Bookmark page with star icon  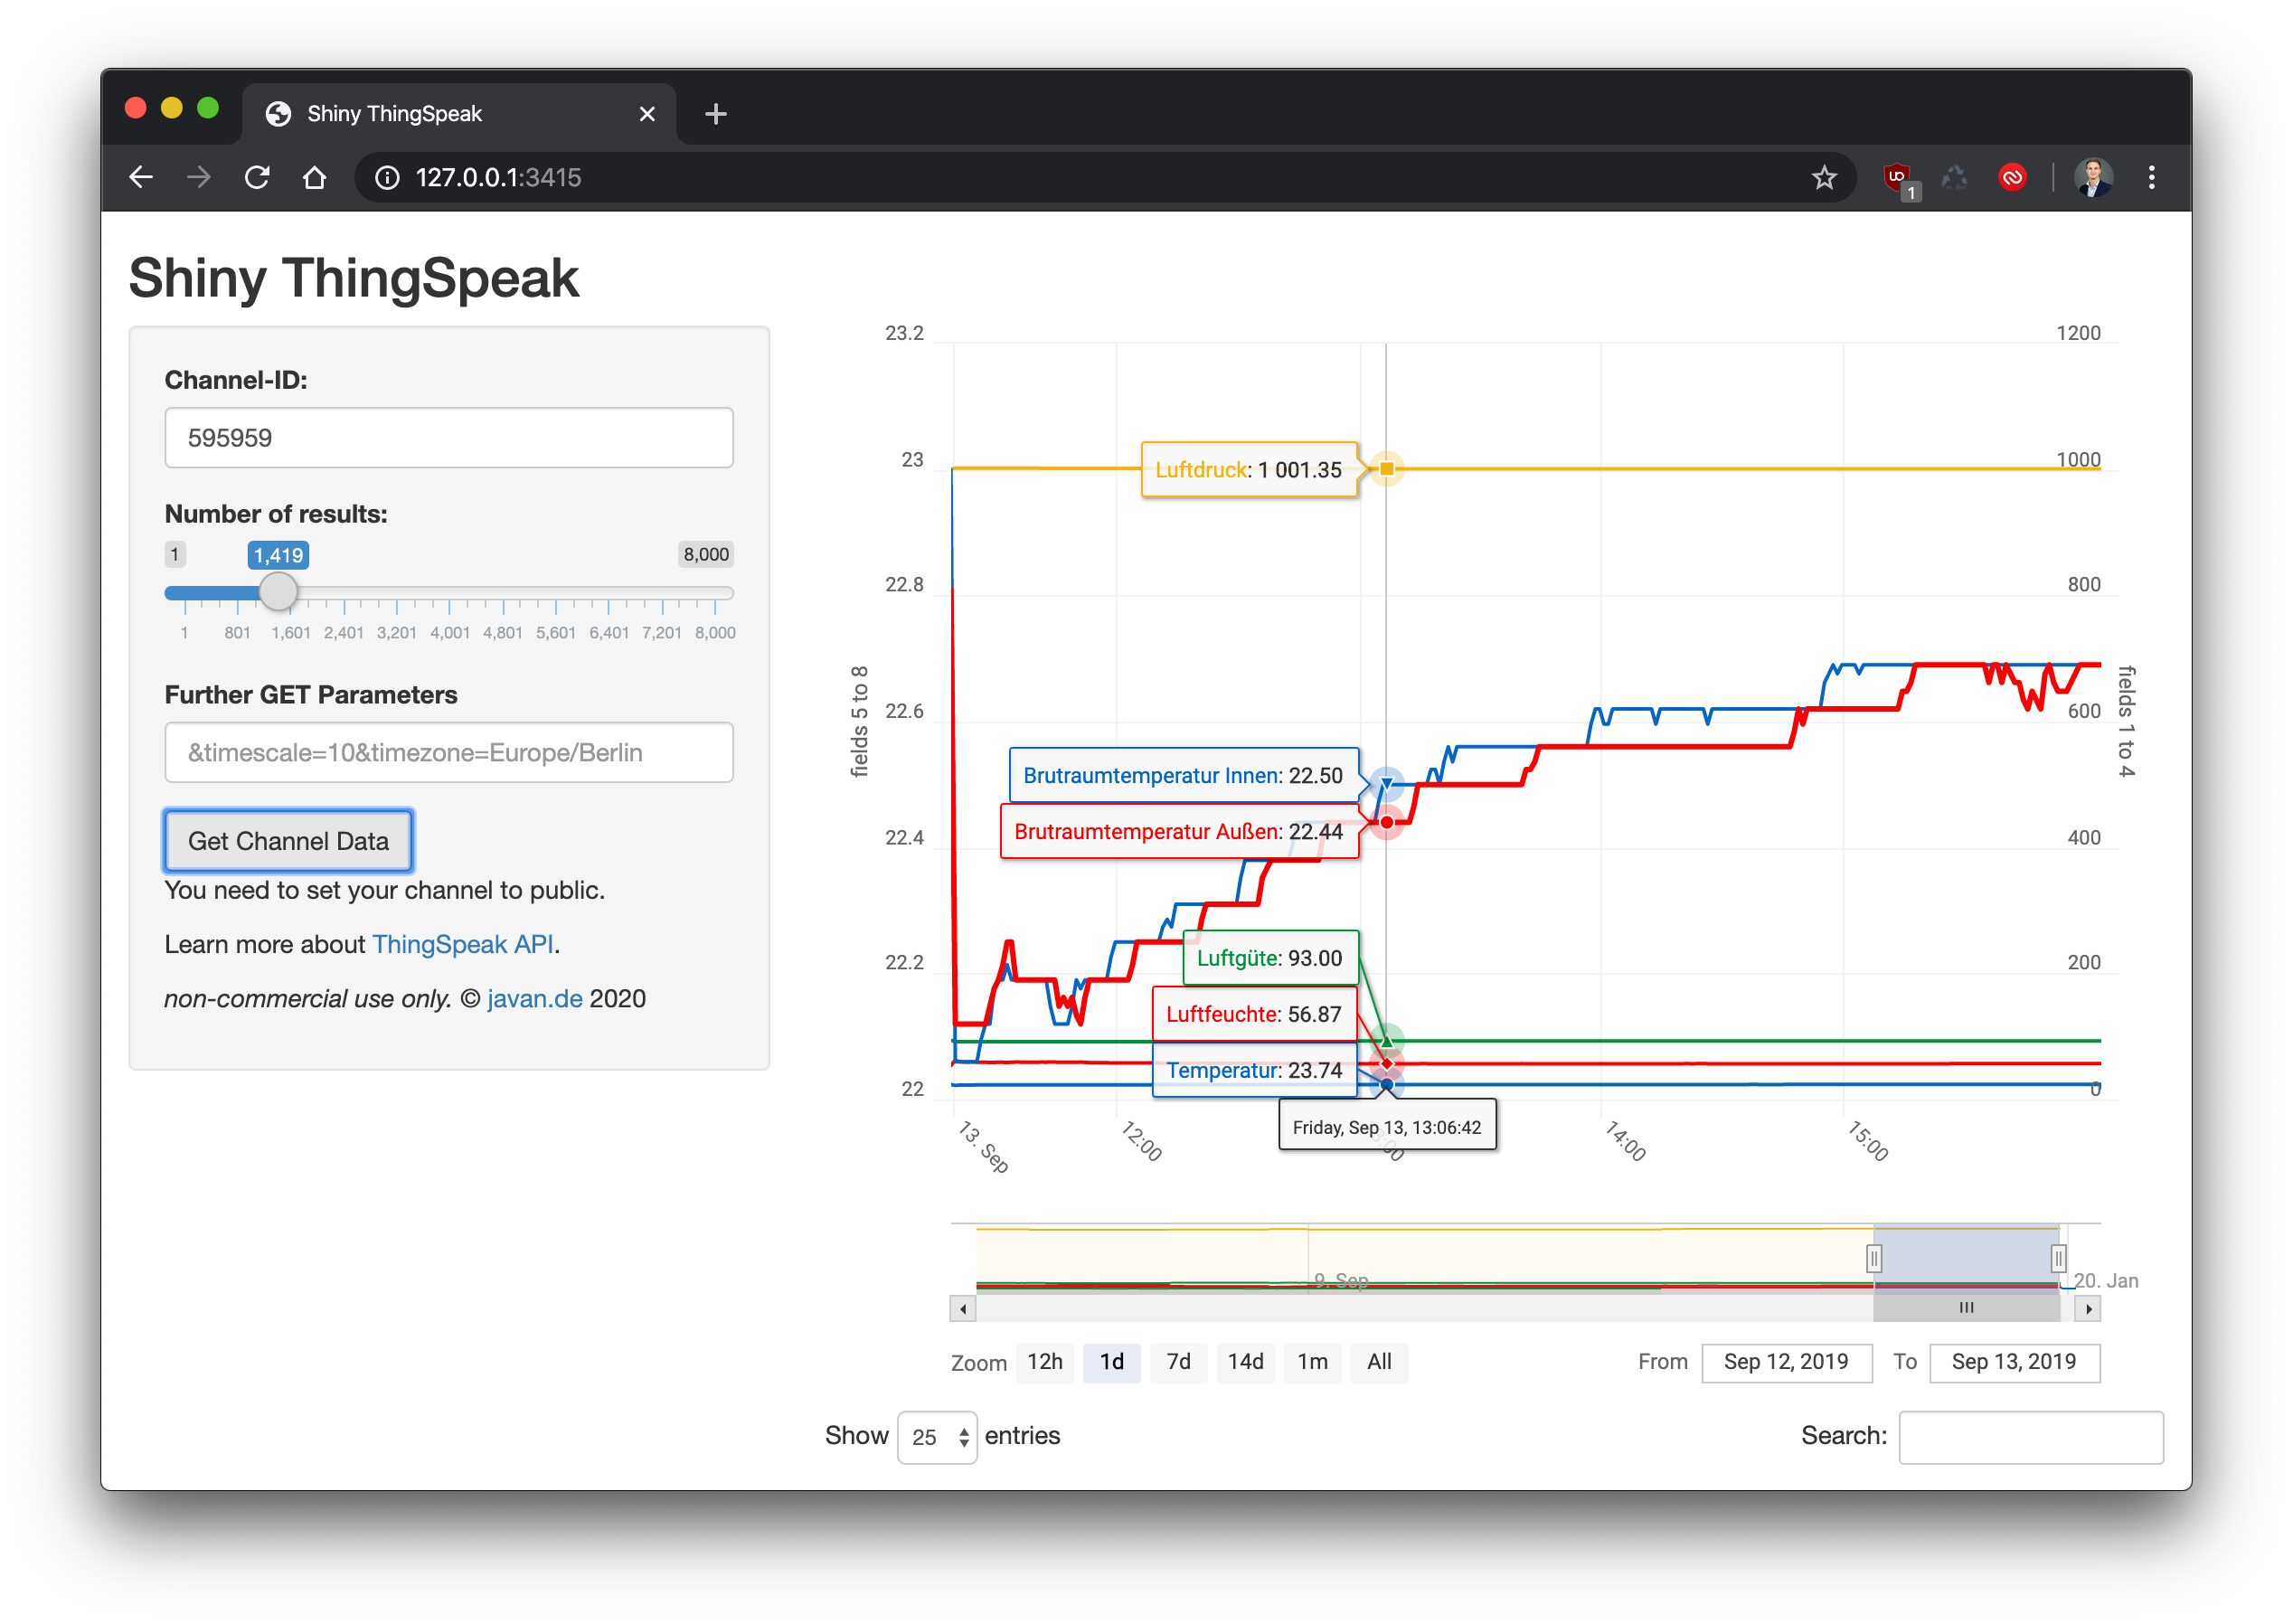click(1824, 177)
